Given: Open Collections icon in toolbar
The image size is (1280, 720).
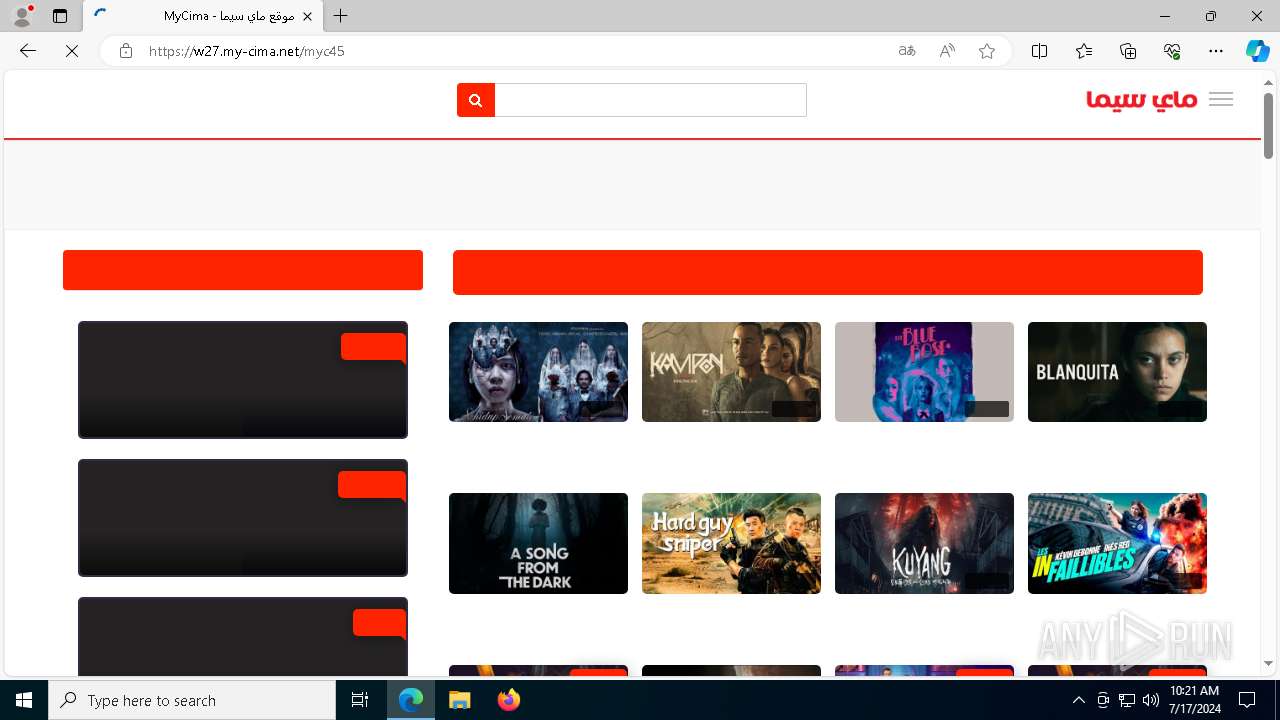Looking at the screenshot, I should pyautogui.click(x=1128, y=51).
